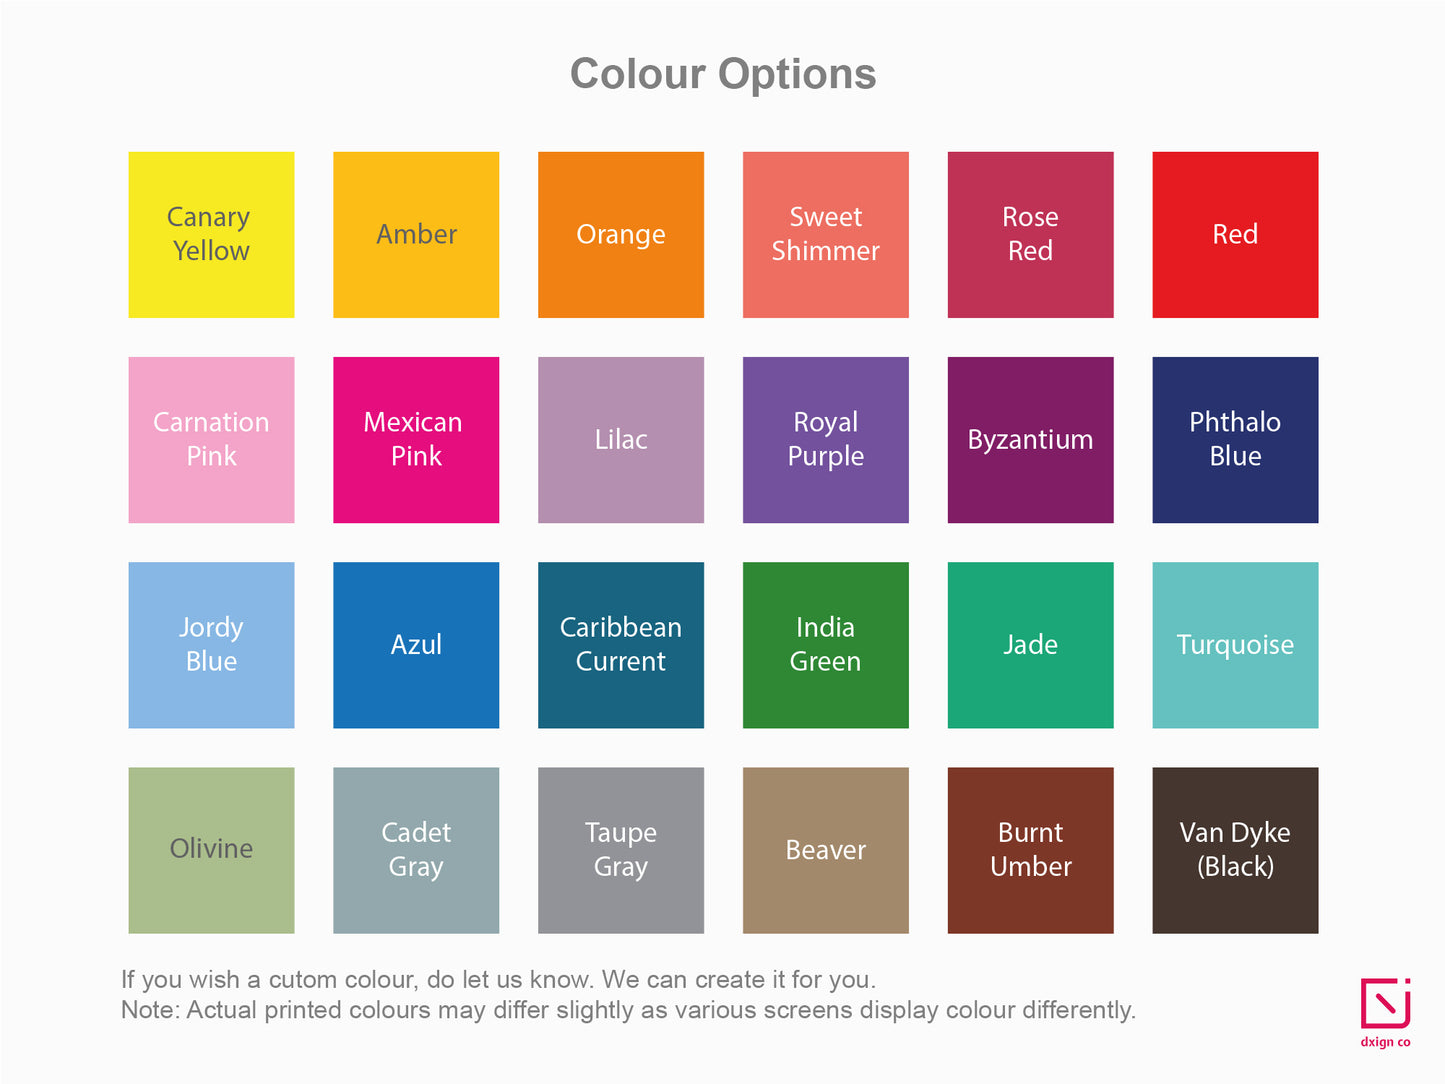The width and height of the screenshot is (1445, 1084).
Task: Choose the Orange colour swatch
Action: 621,235
